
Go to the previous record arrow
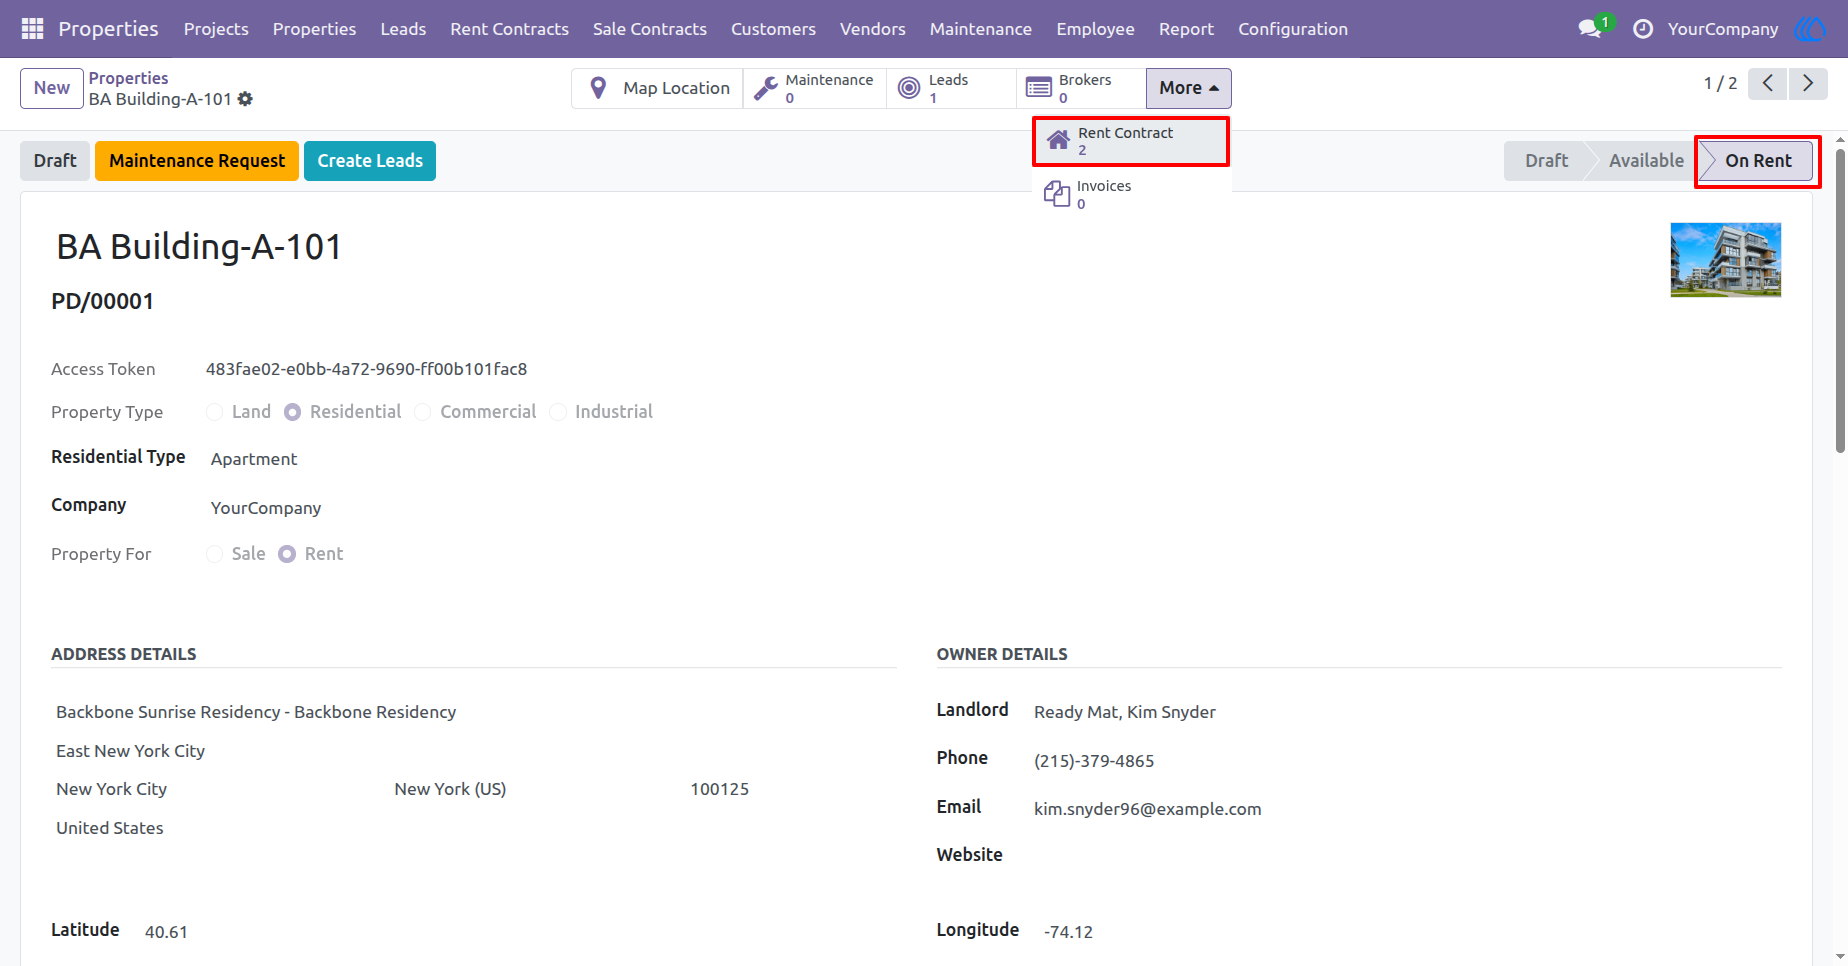pyautogui.click(x=1768, y=84)
